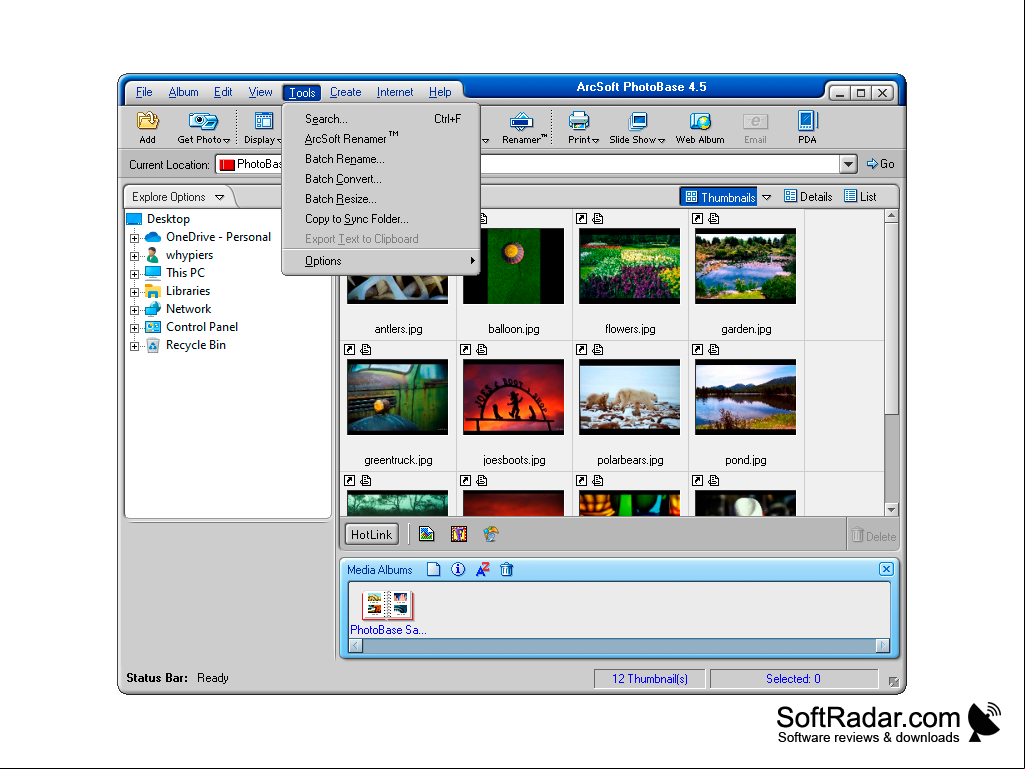Click the PDA toolbar icon
1025x769 pixels.
click(807, 121)
